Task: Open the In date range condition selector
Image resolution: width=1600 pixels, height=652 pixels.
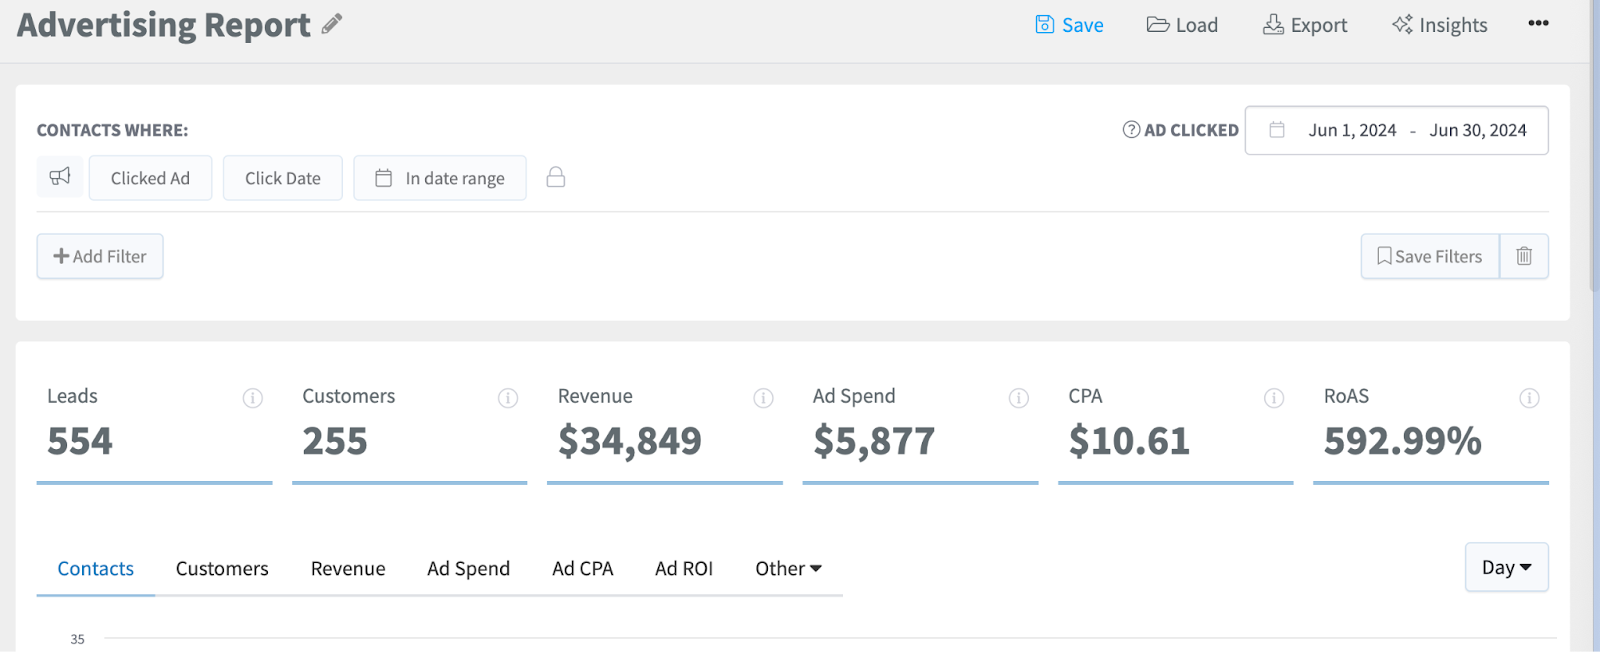Action: pyautogui.click(x=440, y=178)
